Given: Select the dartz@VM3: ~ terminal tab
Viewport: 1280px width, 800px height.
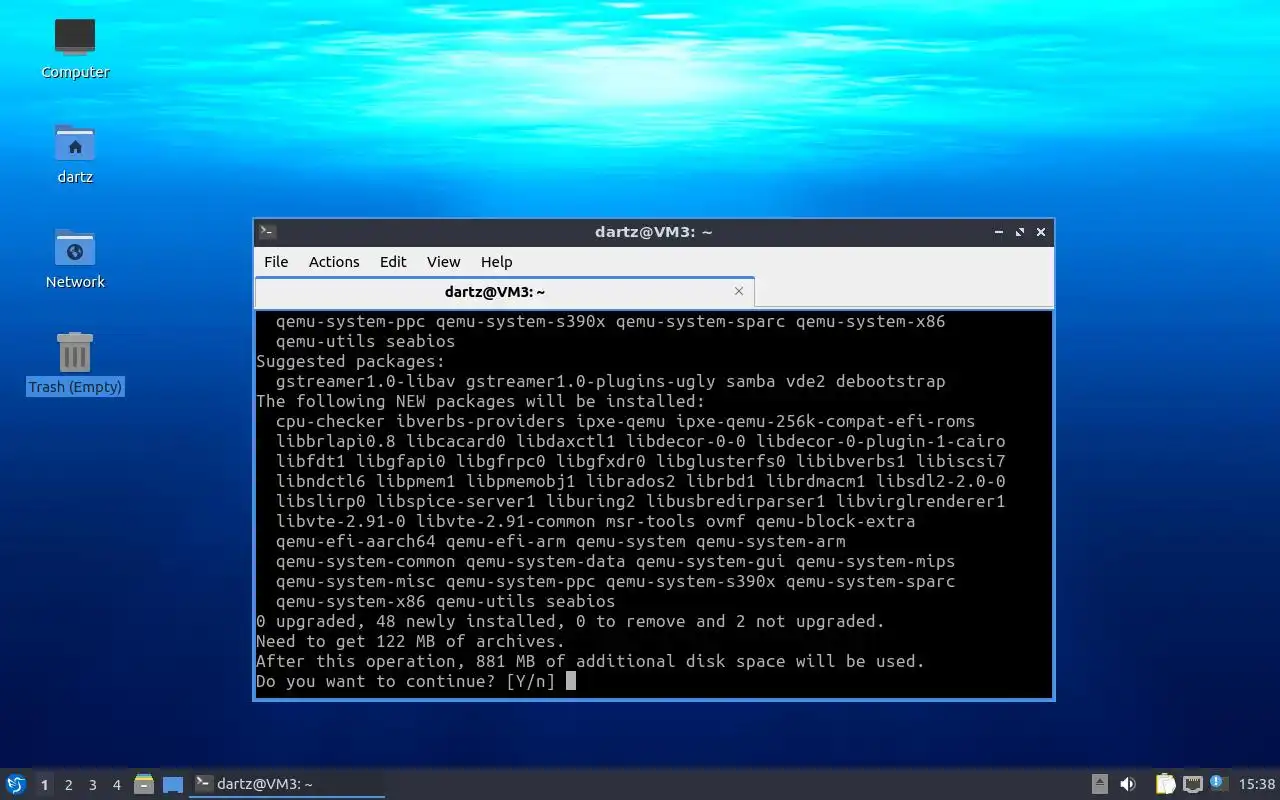Looking at the screenshot, I should 505,292.
